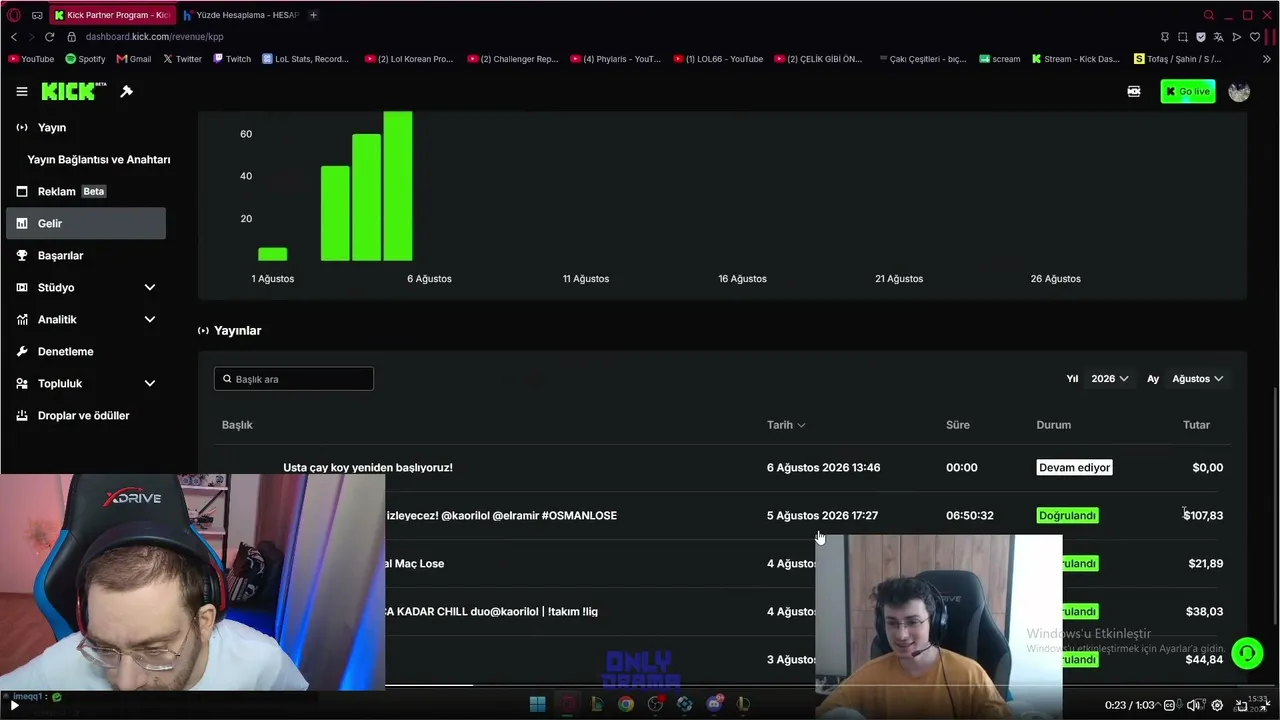Click the Tutar column header

tap(1196, 425)
